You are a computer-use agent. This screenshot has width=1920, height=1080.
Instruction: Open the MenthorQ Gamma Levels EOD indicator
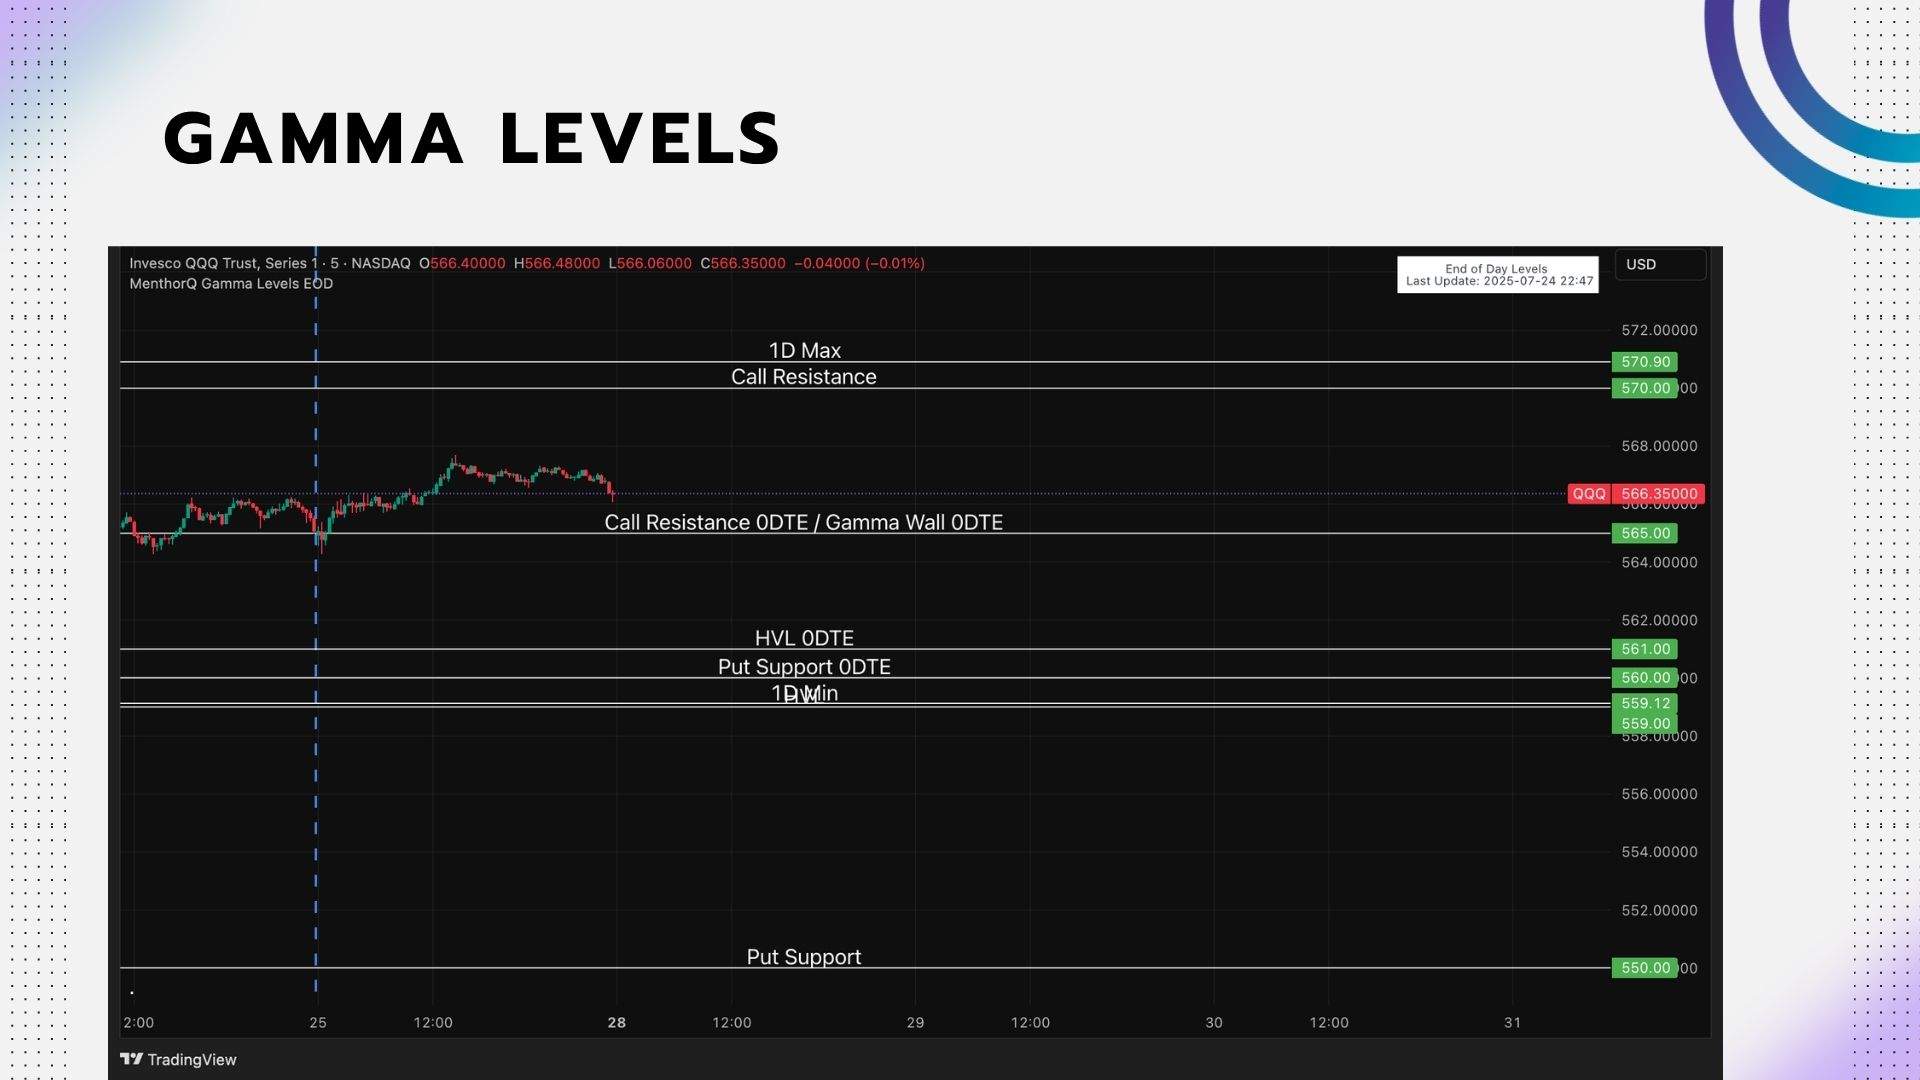pos(231,283)
